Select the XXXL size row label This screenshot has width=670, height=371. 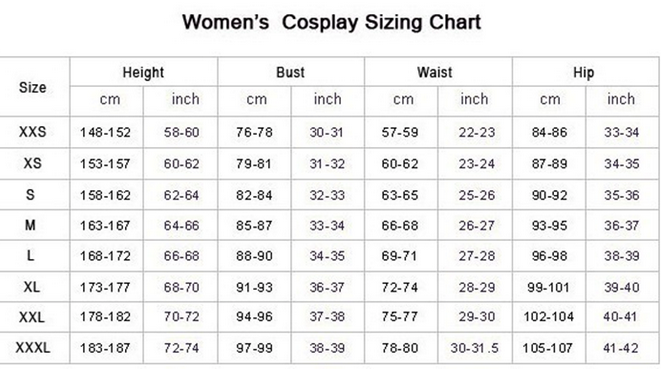33,347
